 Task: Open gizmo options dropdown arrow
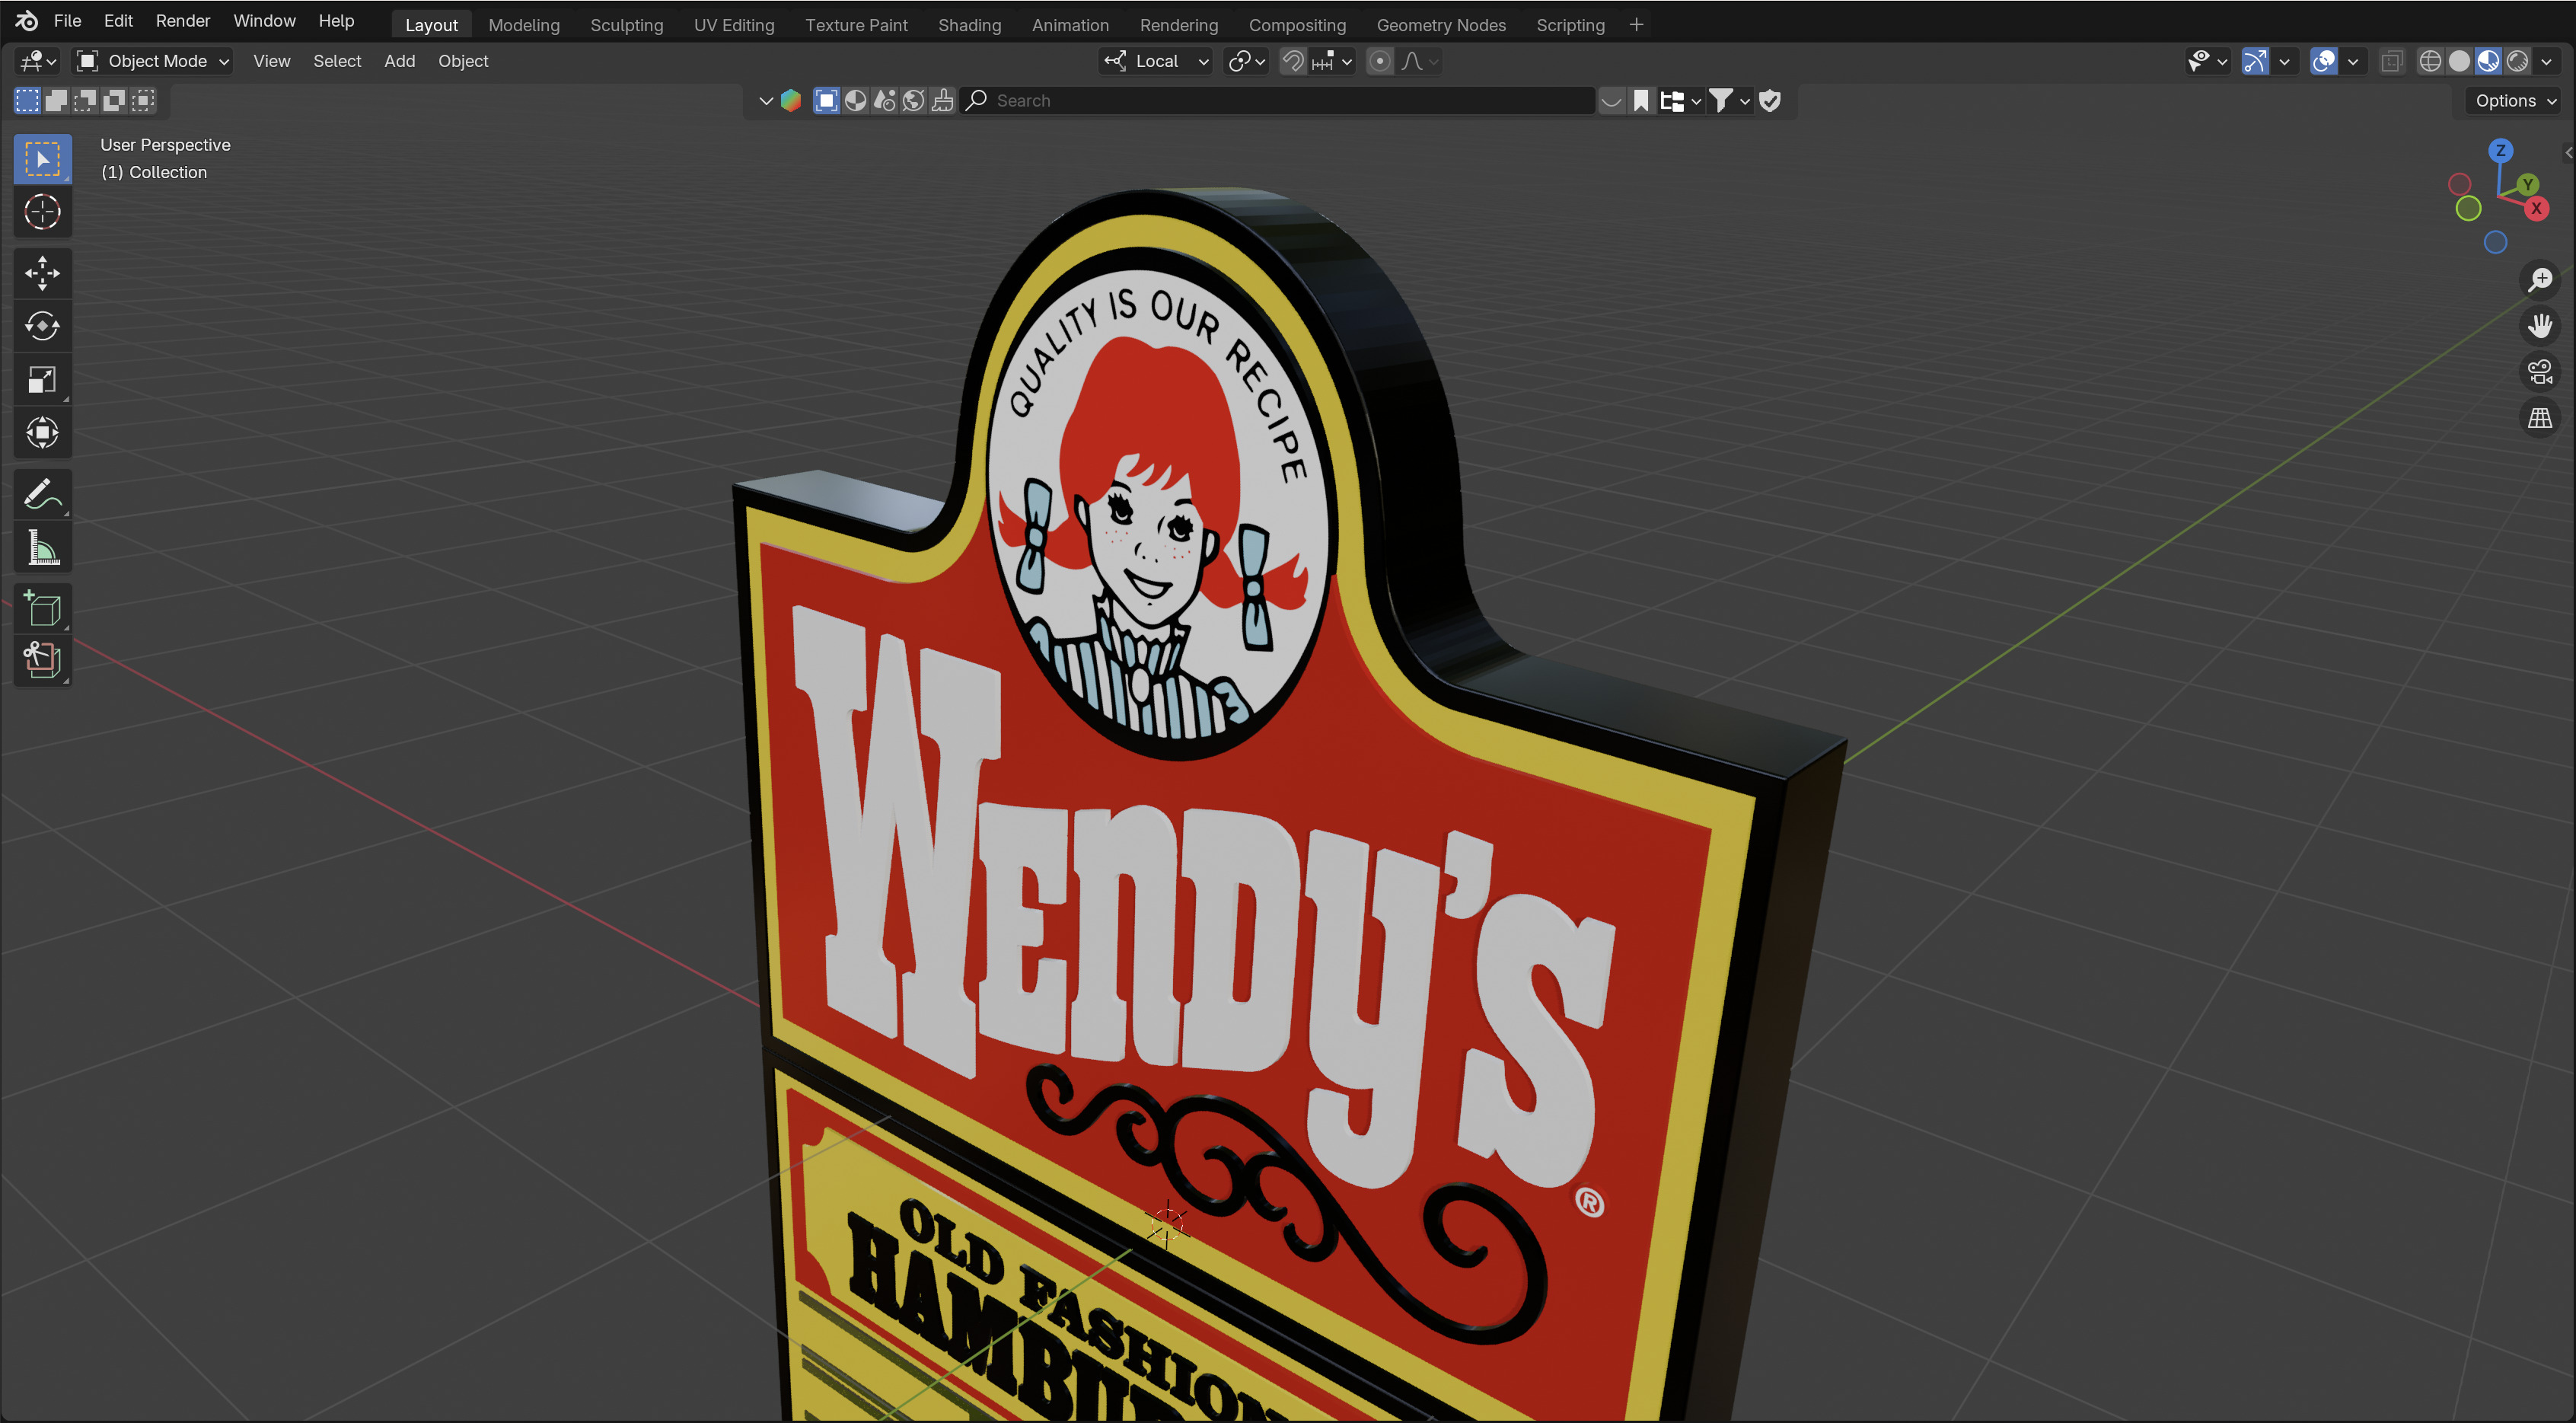pyautogui.click(x=2284, y=61)
